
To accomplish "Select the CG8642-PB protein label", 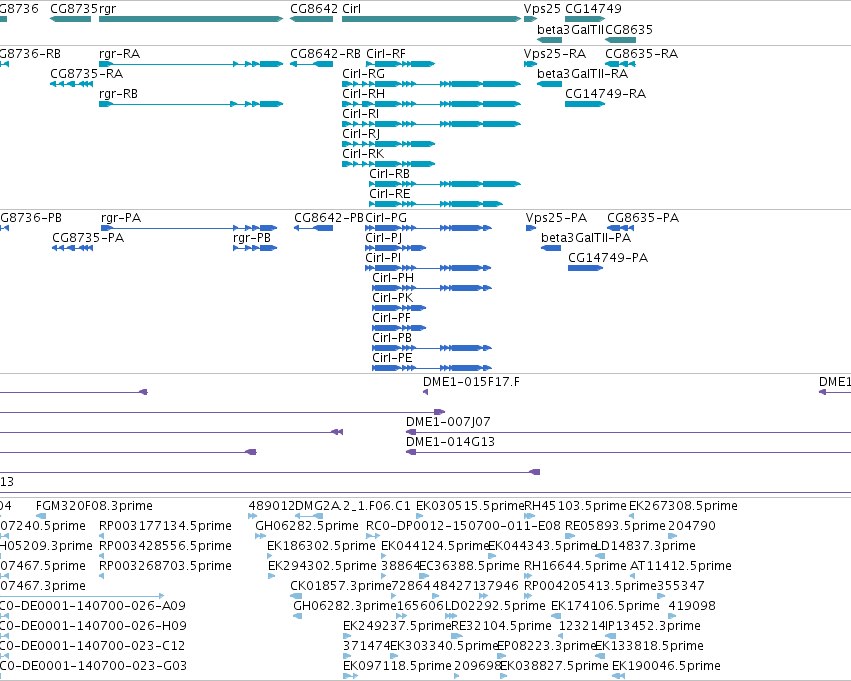I will coord(329,218).
